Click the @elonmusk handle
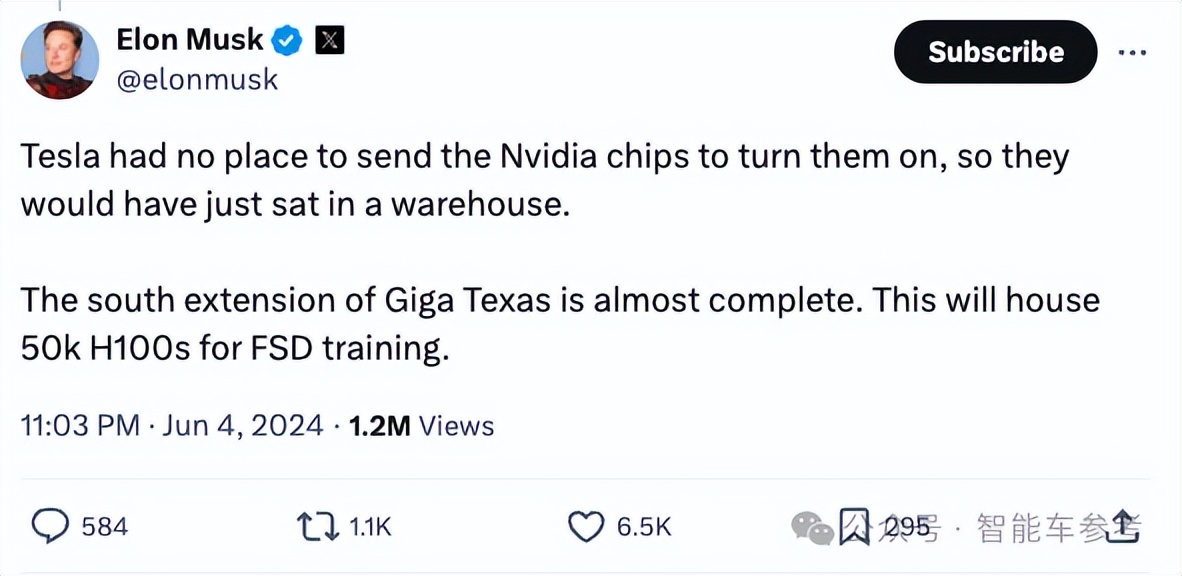This screenshot has width=1182, height=576. [x=197, y=80]
